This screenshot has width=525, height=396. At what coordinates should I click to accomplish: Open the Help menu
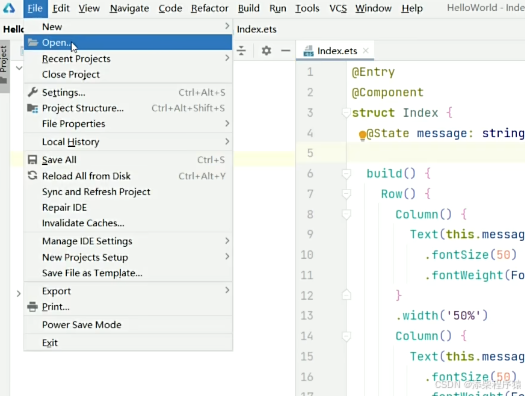click(x=412, y=8)
